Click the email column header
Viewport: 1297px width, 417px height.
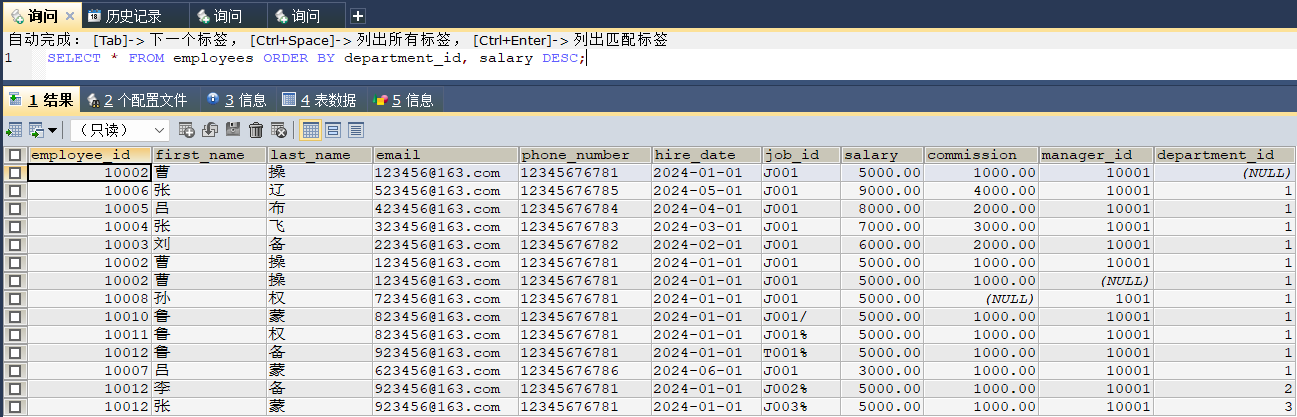pyautogui.click(x=445, y=155)
